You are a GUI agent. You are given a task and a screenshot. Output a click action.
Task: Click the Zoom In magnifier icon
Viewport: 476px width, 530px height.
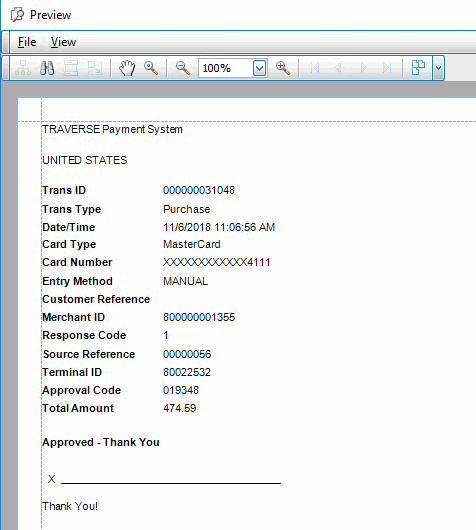pyautogui.click(x=283, y=68)
